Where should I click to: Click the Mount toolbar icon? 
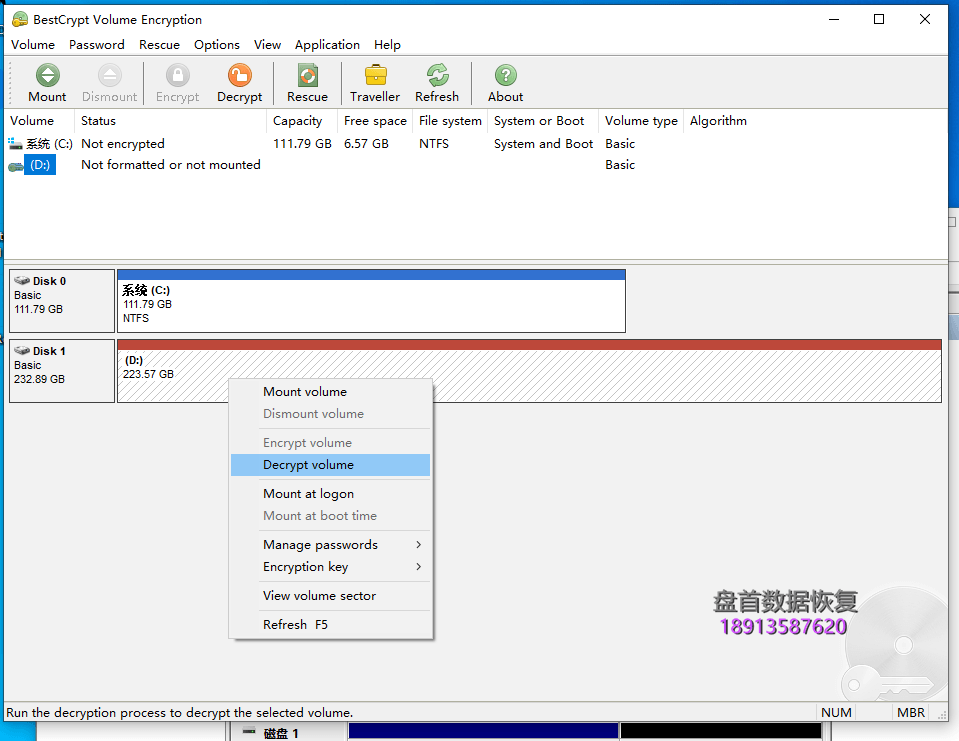pyautogui.click(x=47, y=76)
